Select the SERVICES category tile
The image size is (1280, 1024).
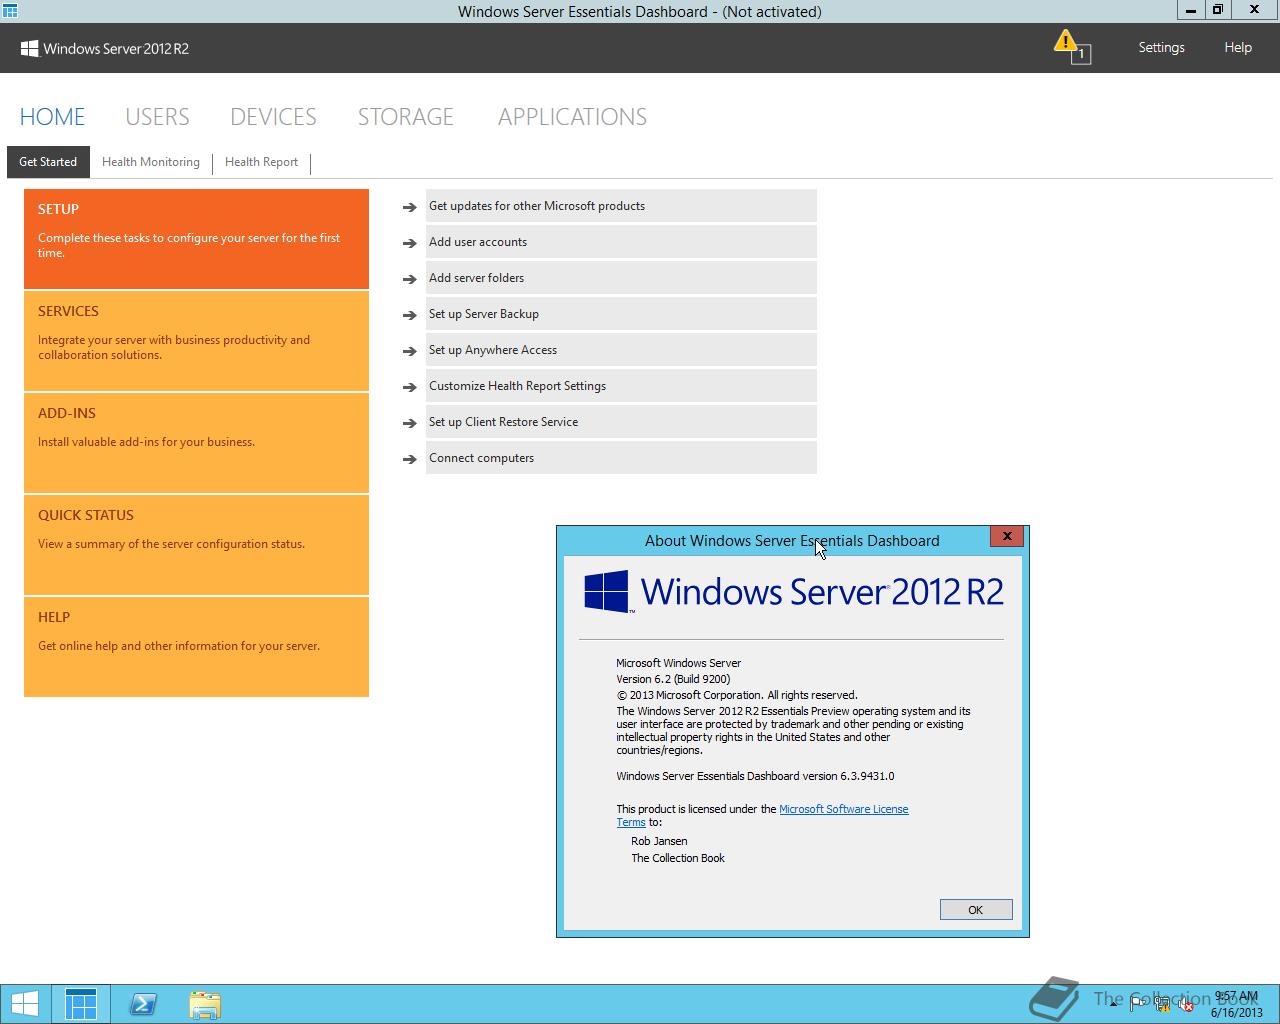tap(196, 341)
